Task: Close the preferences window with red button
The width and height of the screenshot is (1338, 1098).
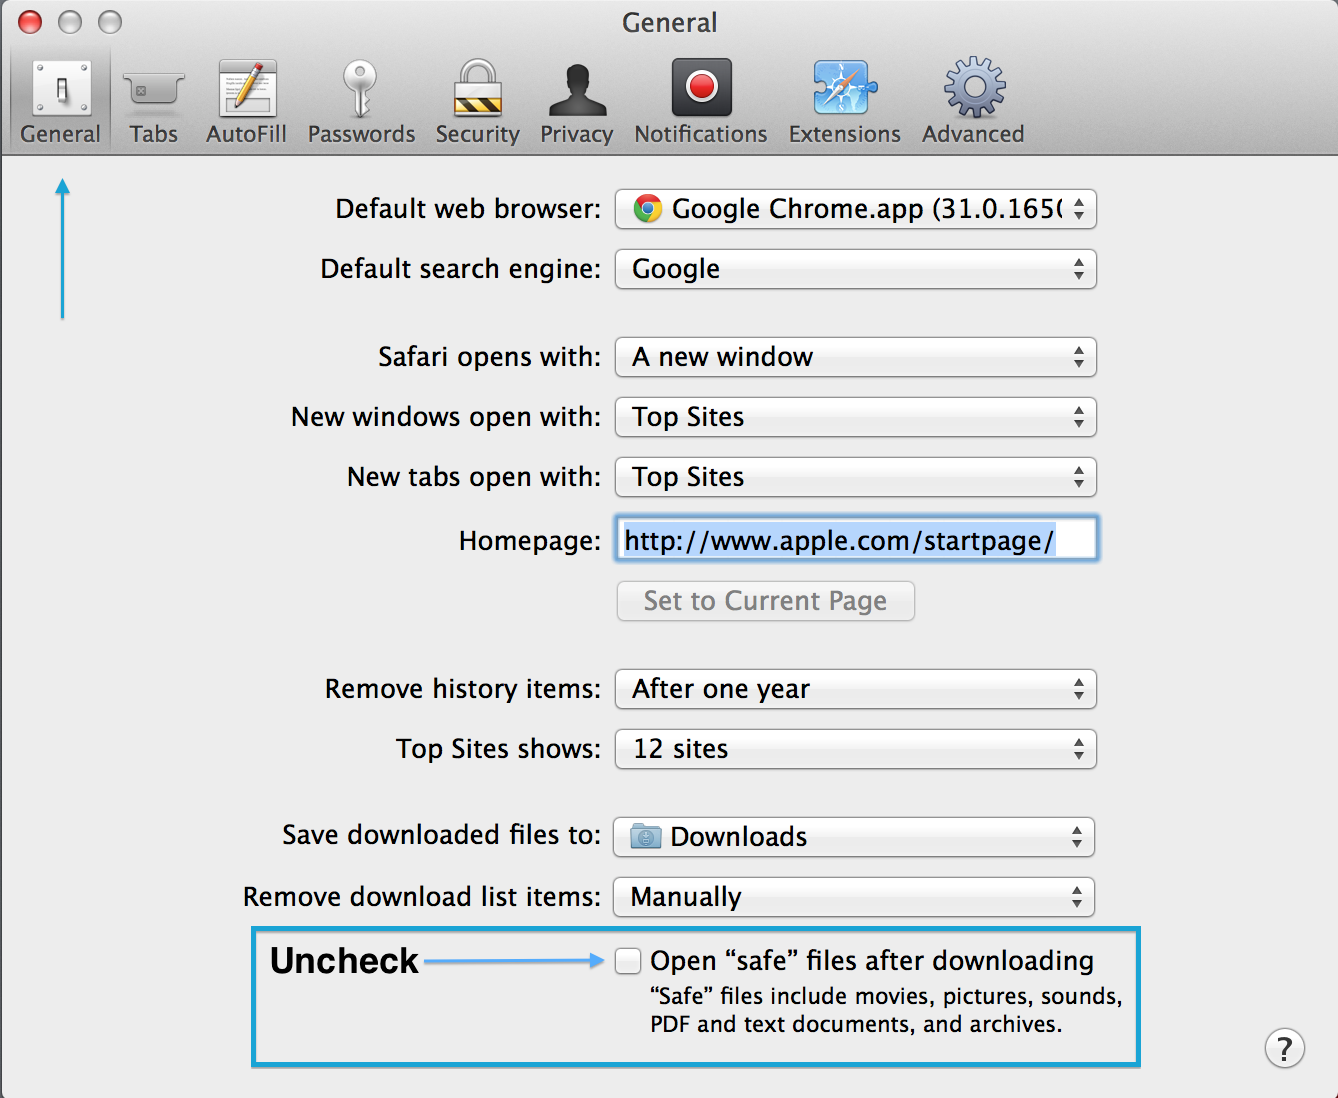Action: pos(31,22)
